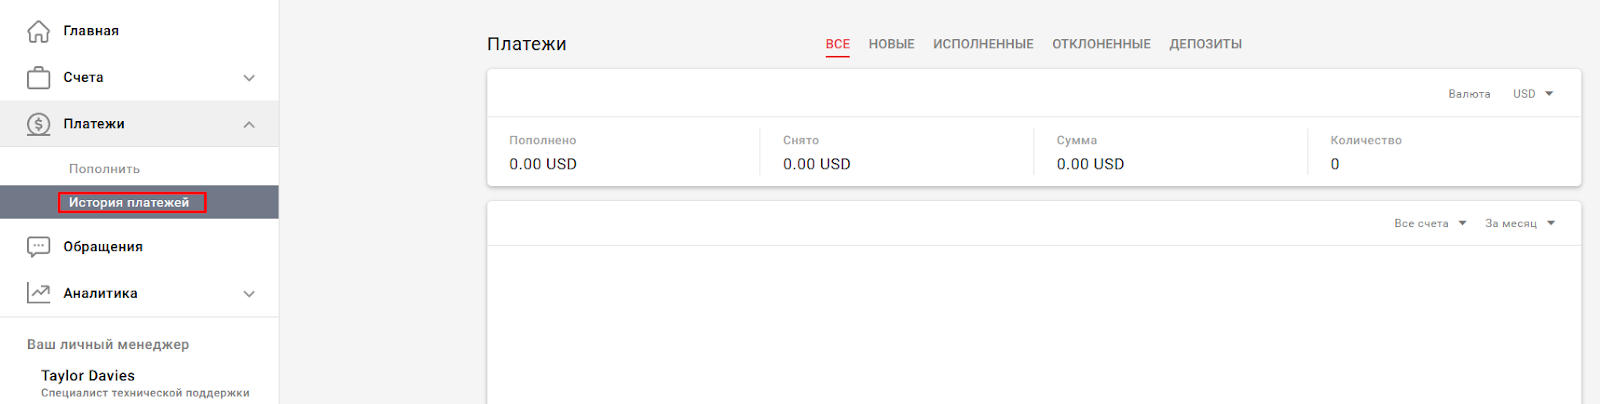The height and width of the screenshot is (404, 1600).
Task: Switch to the ВСЕ payments tab
Action: pyautogui.click(x=838, y=44)
